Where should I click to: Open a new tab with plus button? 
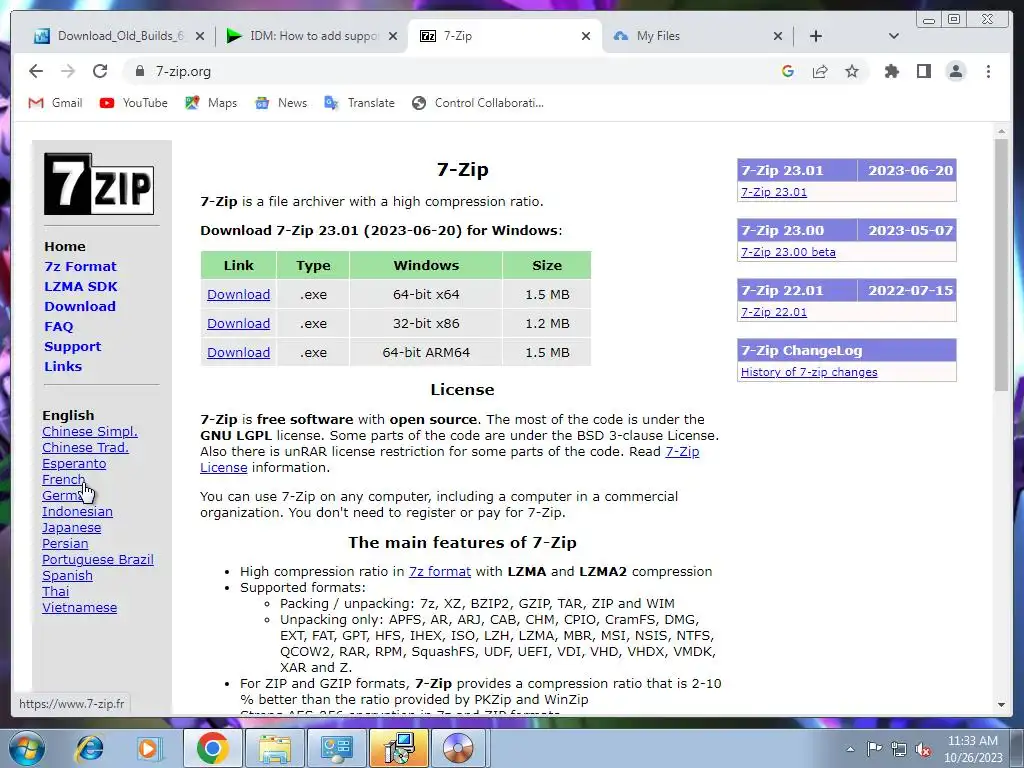pyautogui.click(x=816, y=36)
